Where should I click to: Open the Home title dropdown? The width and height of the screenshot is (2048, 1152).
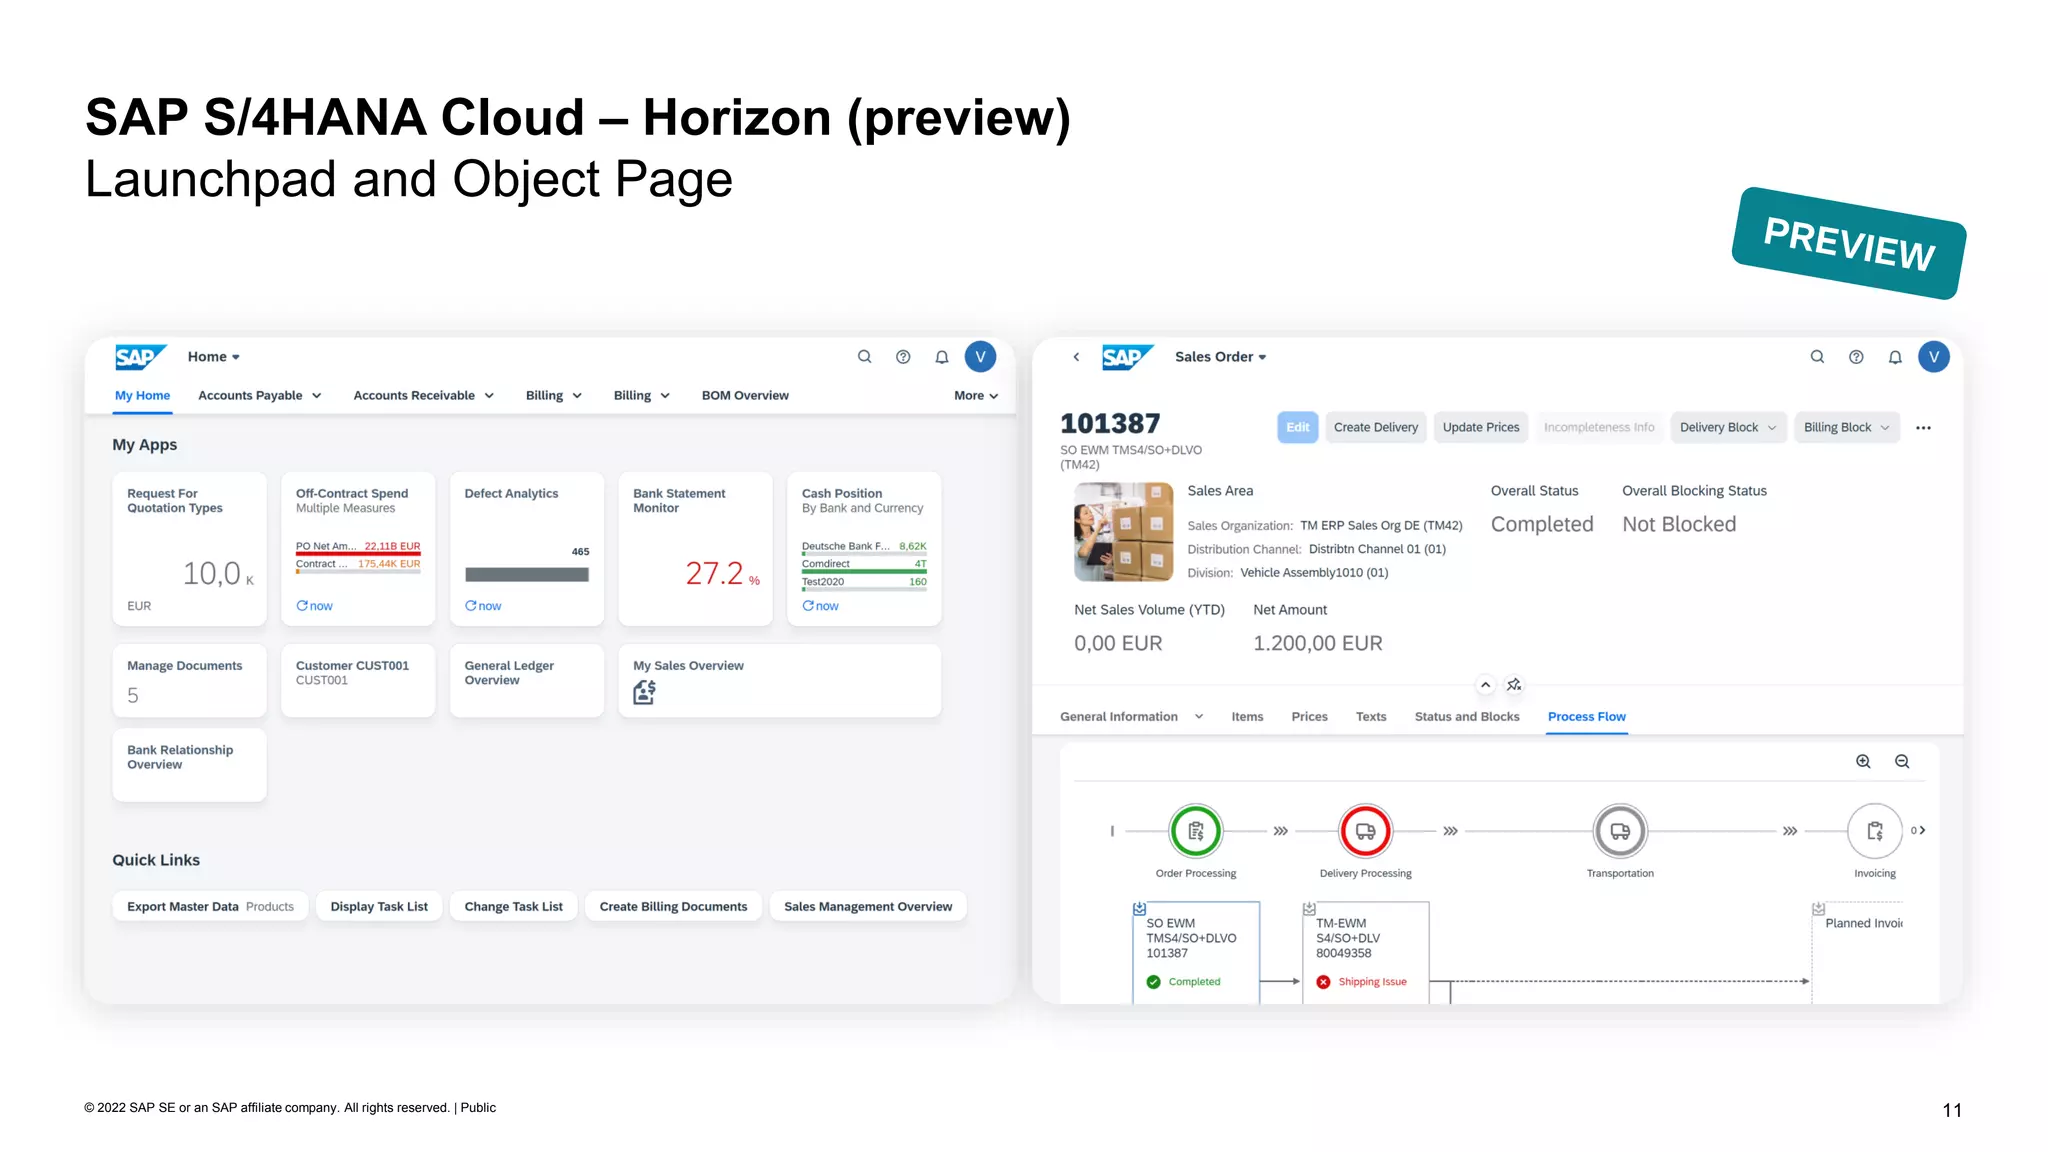coord(214,357)
